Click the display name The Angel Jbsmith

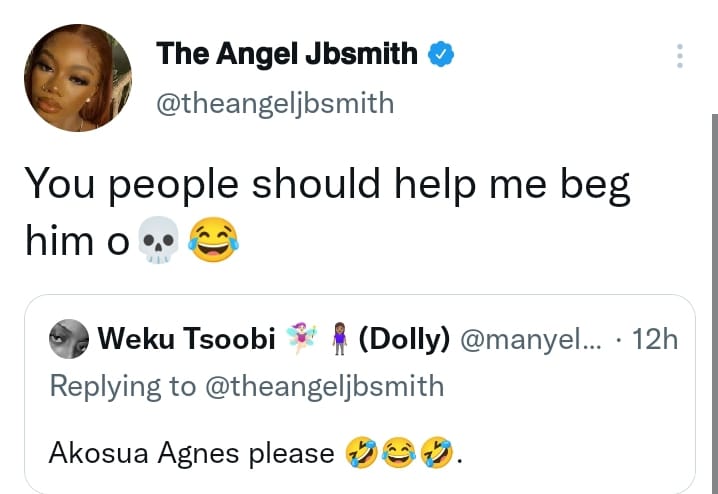(x=287, y=54)
